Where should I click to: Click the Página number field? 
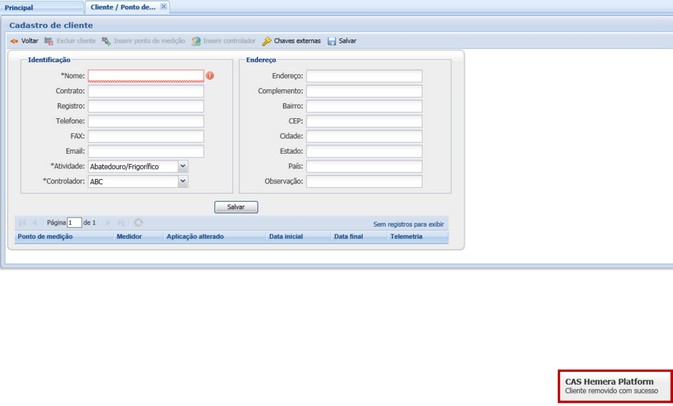tap(74, 223)
